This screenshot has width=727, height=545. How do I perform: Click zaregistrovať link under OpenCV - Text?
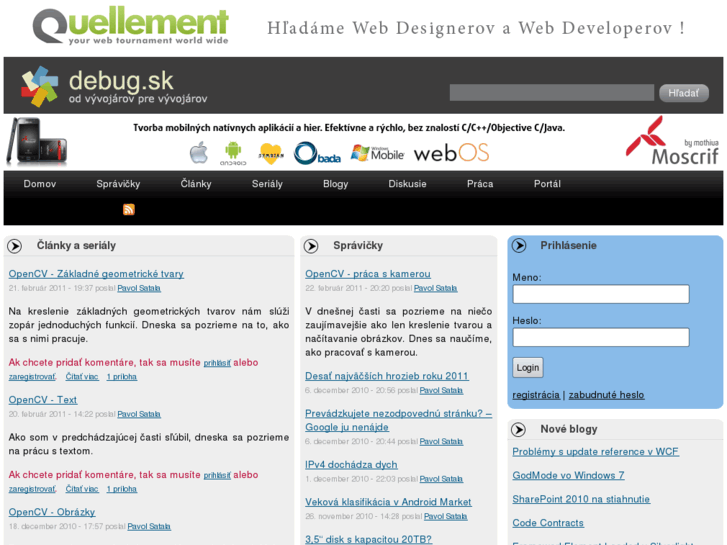click(32, 489)
